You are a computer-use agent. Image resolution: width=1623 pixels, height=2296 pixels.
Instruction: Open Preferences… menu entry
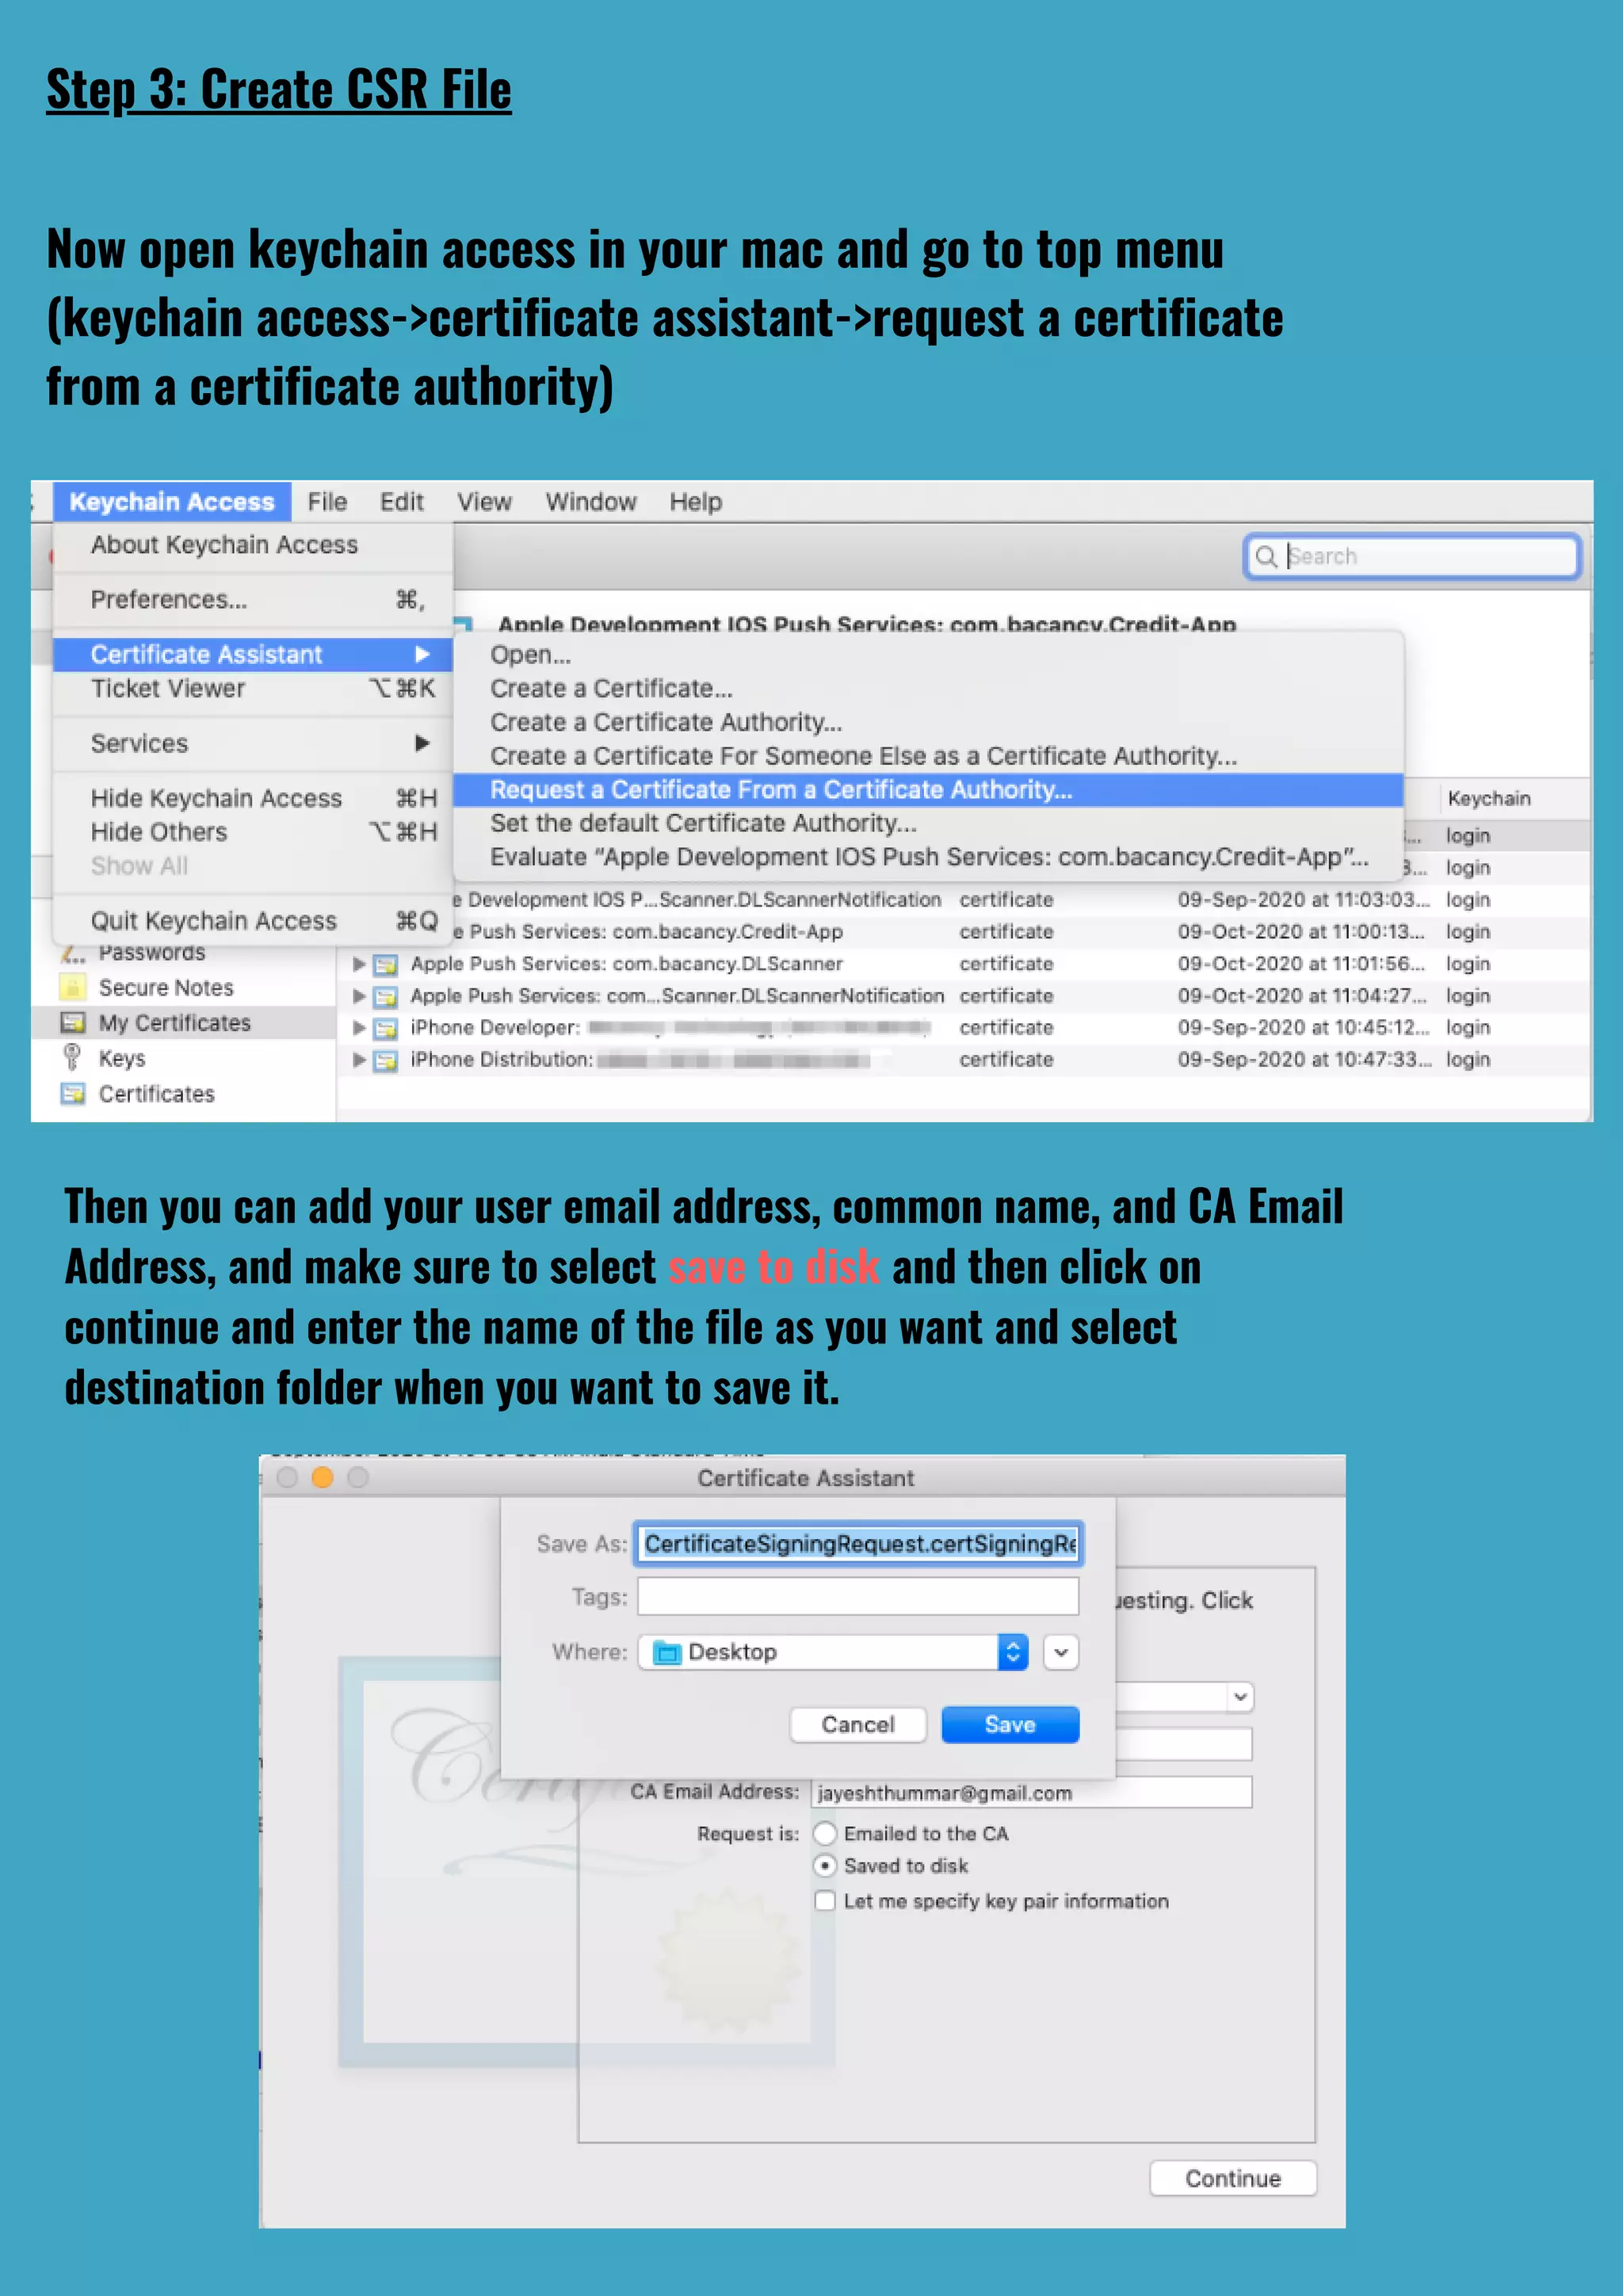point(253,600)
